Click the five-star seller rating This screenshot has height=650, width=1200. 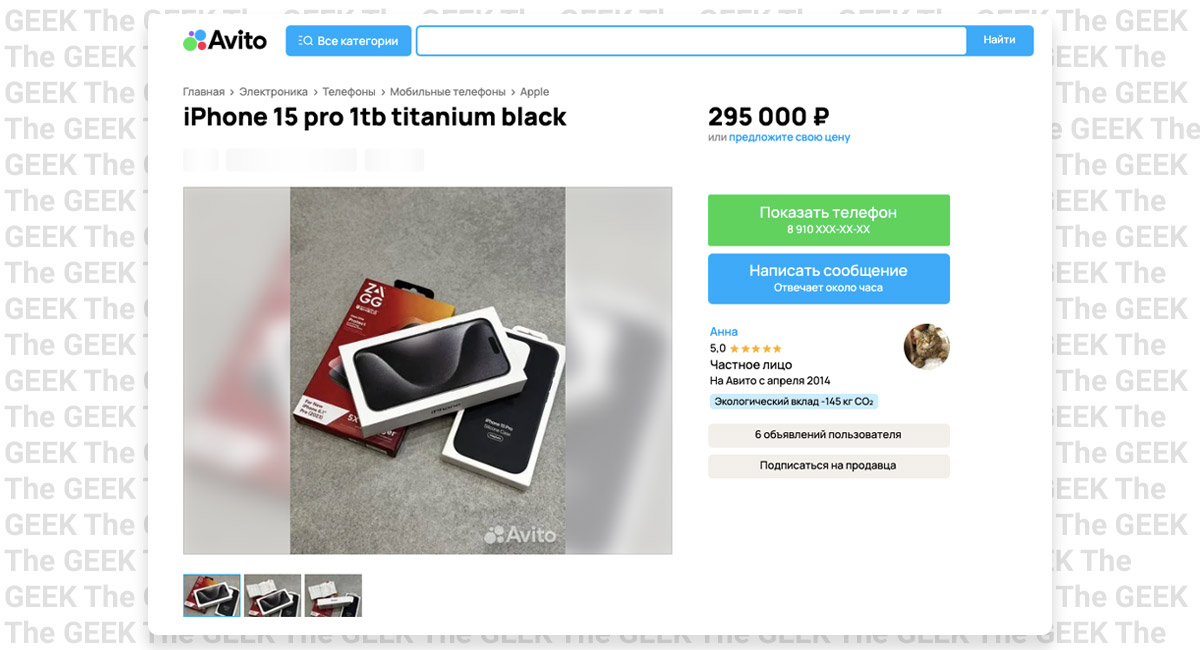pyautogui.click(x=756, y=349)
